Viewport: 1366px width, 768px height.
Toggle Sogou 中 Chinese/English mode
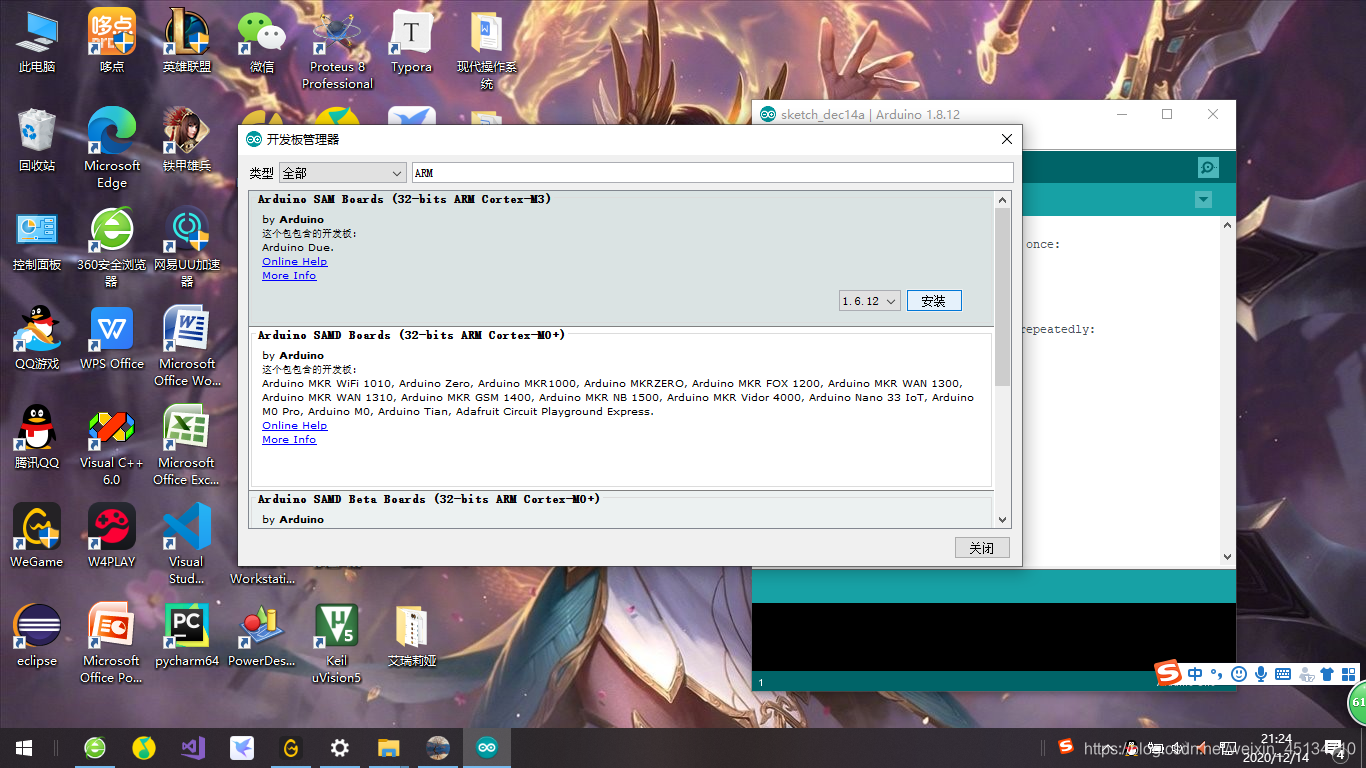click(x=1195, y=674)
